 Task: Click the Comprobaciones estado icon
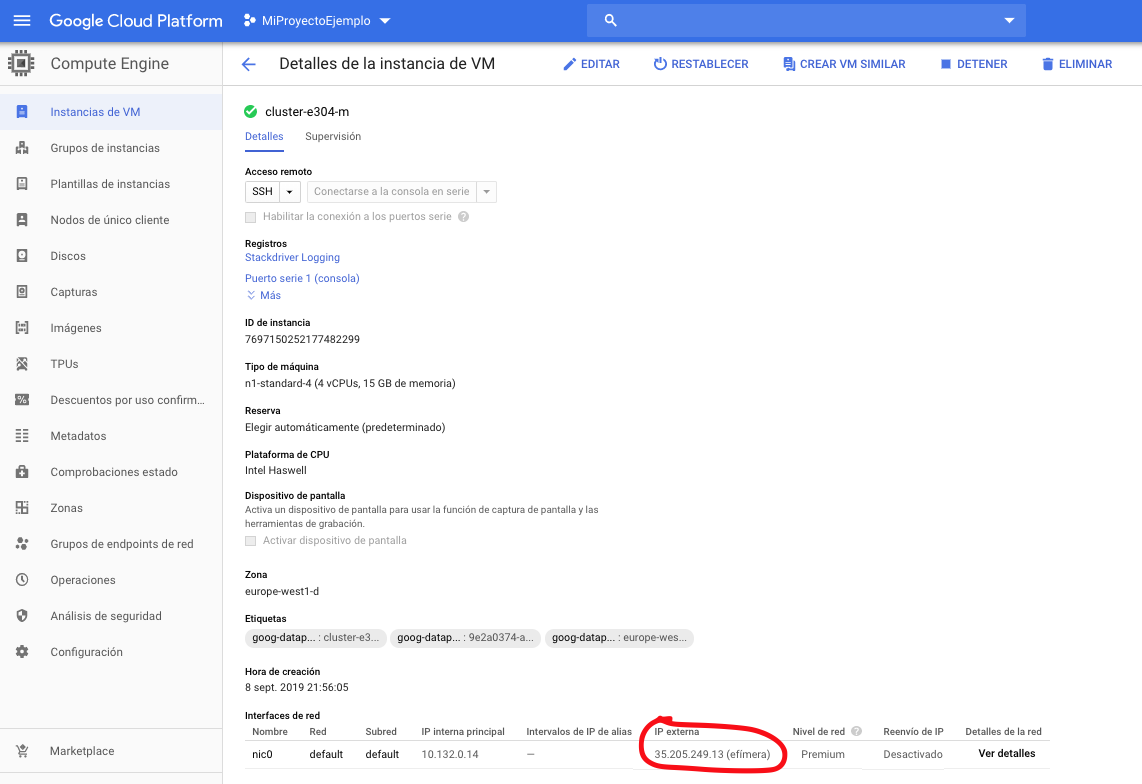point(22,471)
